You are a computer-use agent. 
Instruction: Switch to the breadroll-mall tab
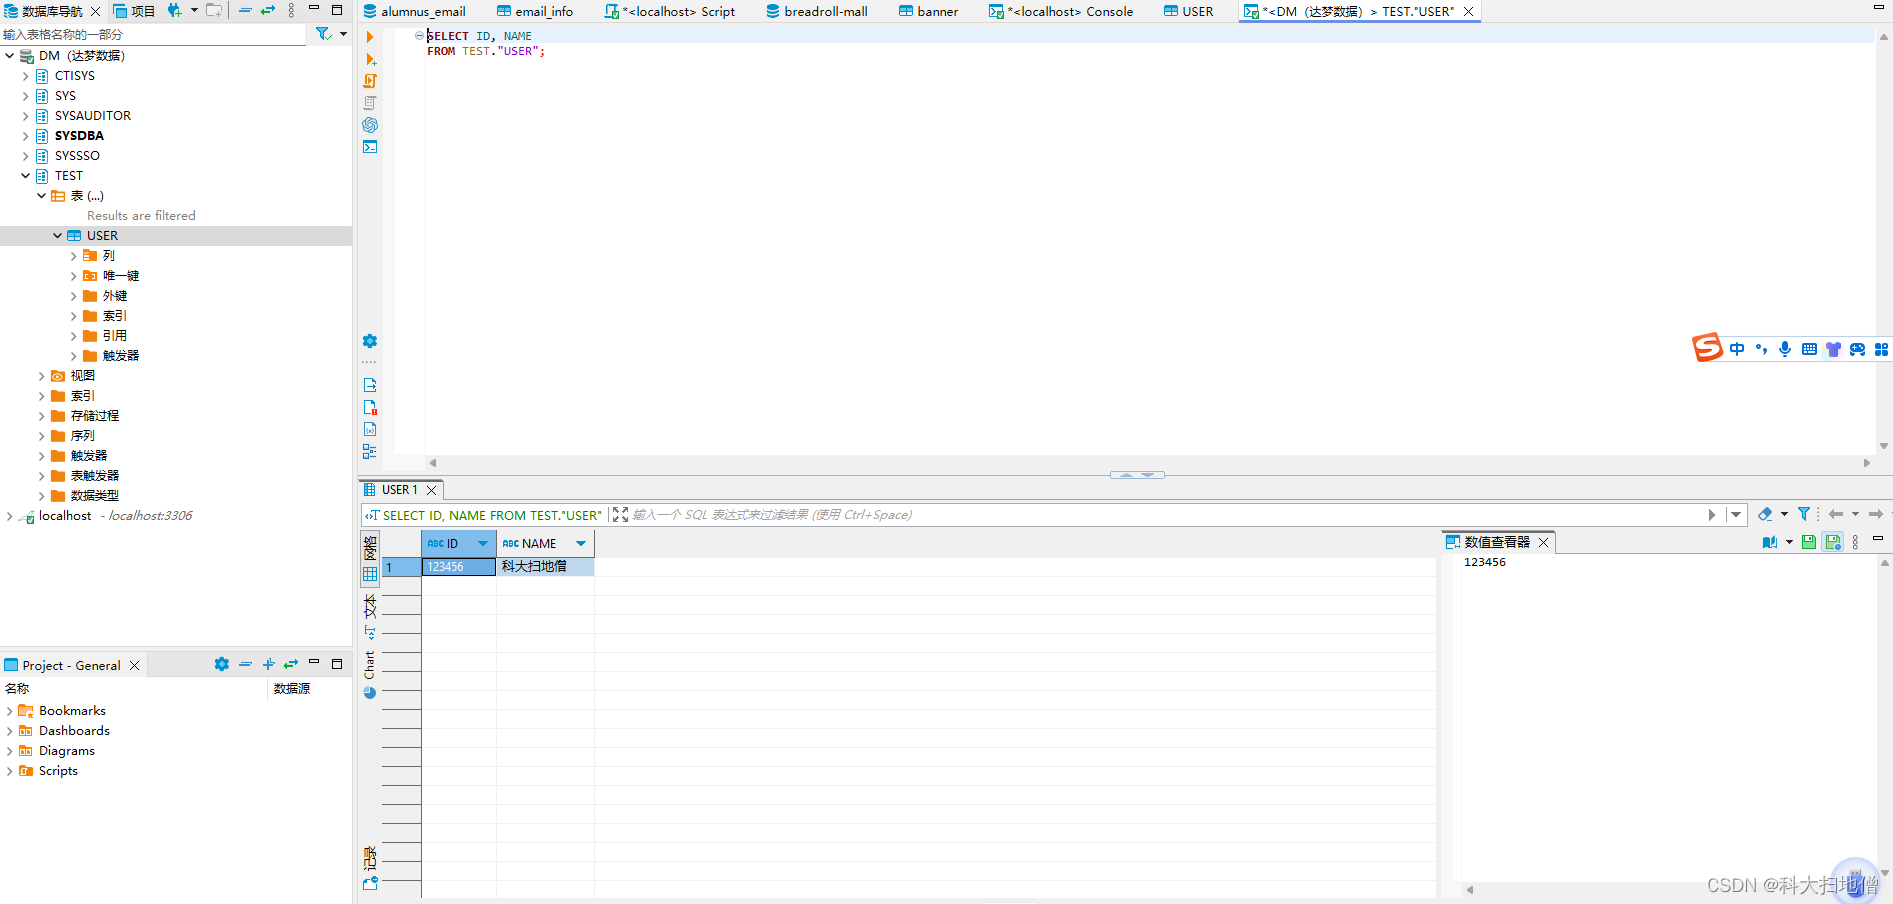825,12
